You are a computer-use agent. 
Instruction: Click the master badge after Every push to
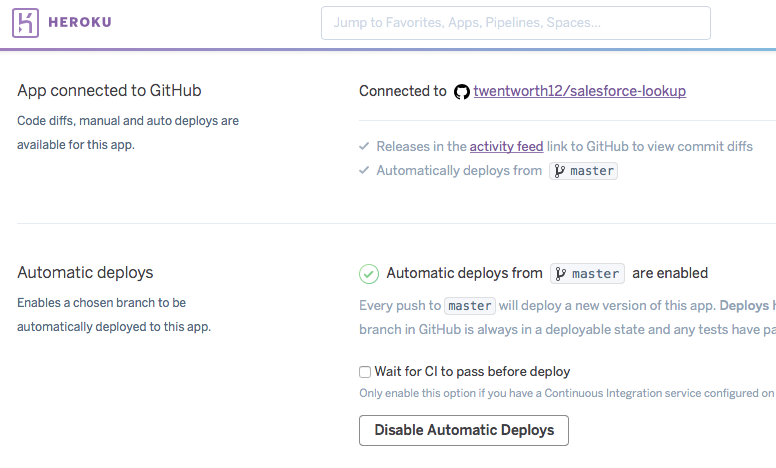pos(470,306)
